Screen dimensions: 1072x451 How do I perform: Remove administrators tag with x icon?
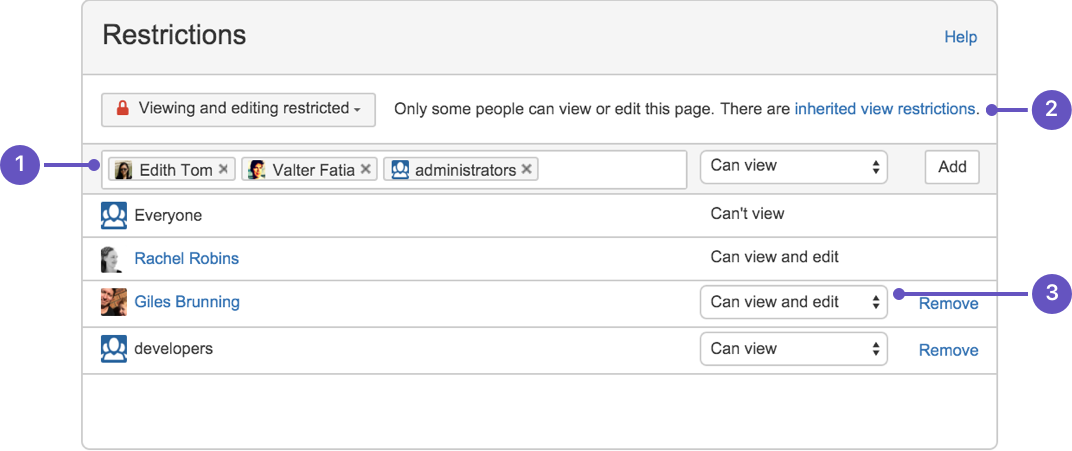click(x=526, y=169)
